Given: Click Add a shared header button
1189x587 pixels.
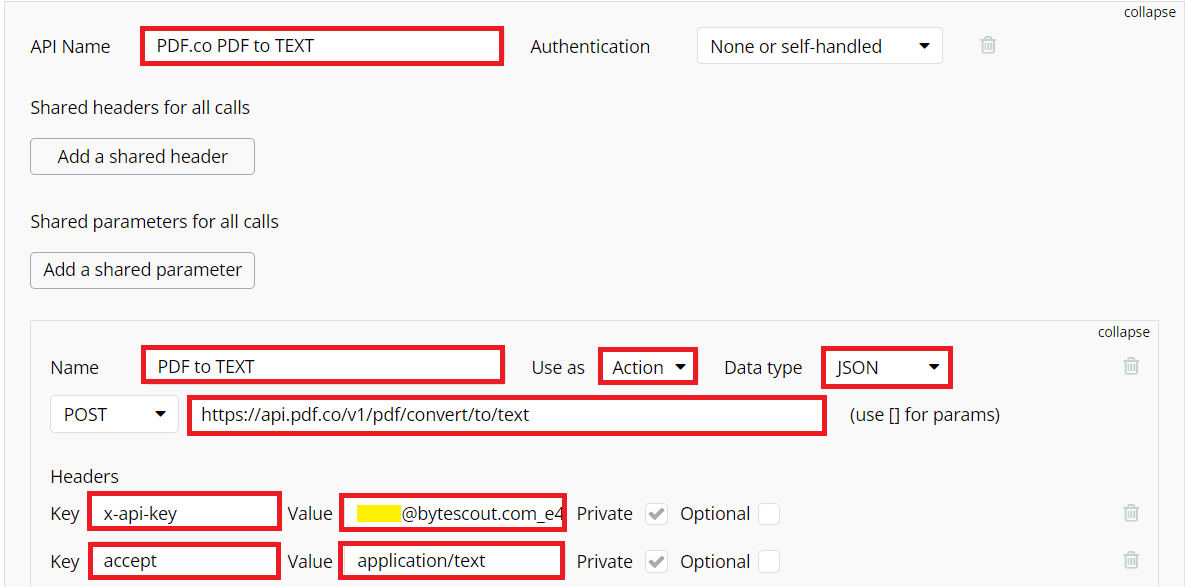Looking at the screenshot, I should [x=142, y=156].
